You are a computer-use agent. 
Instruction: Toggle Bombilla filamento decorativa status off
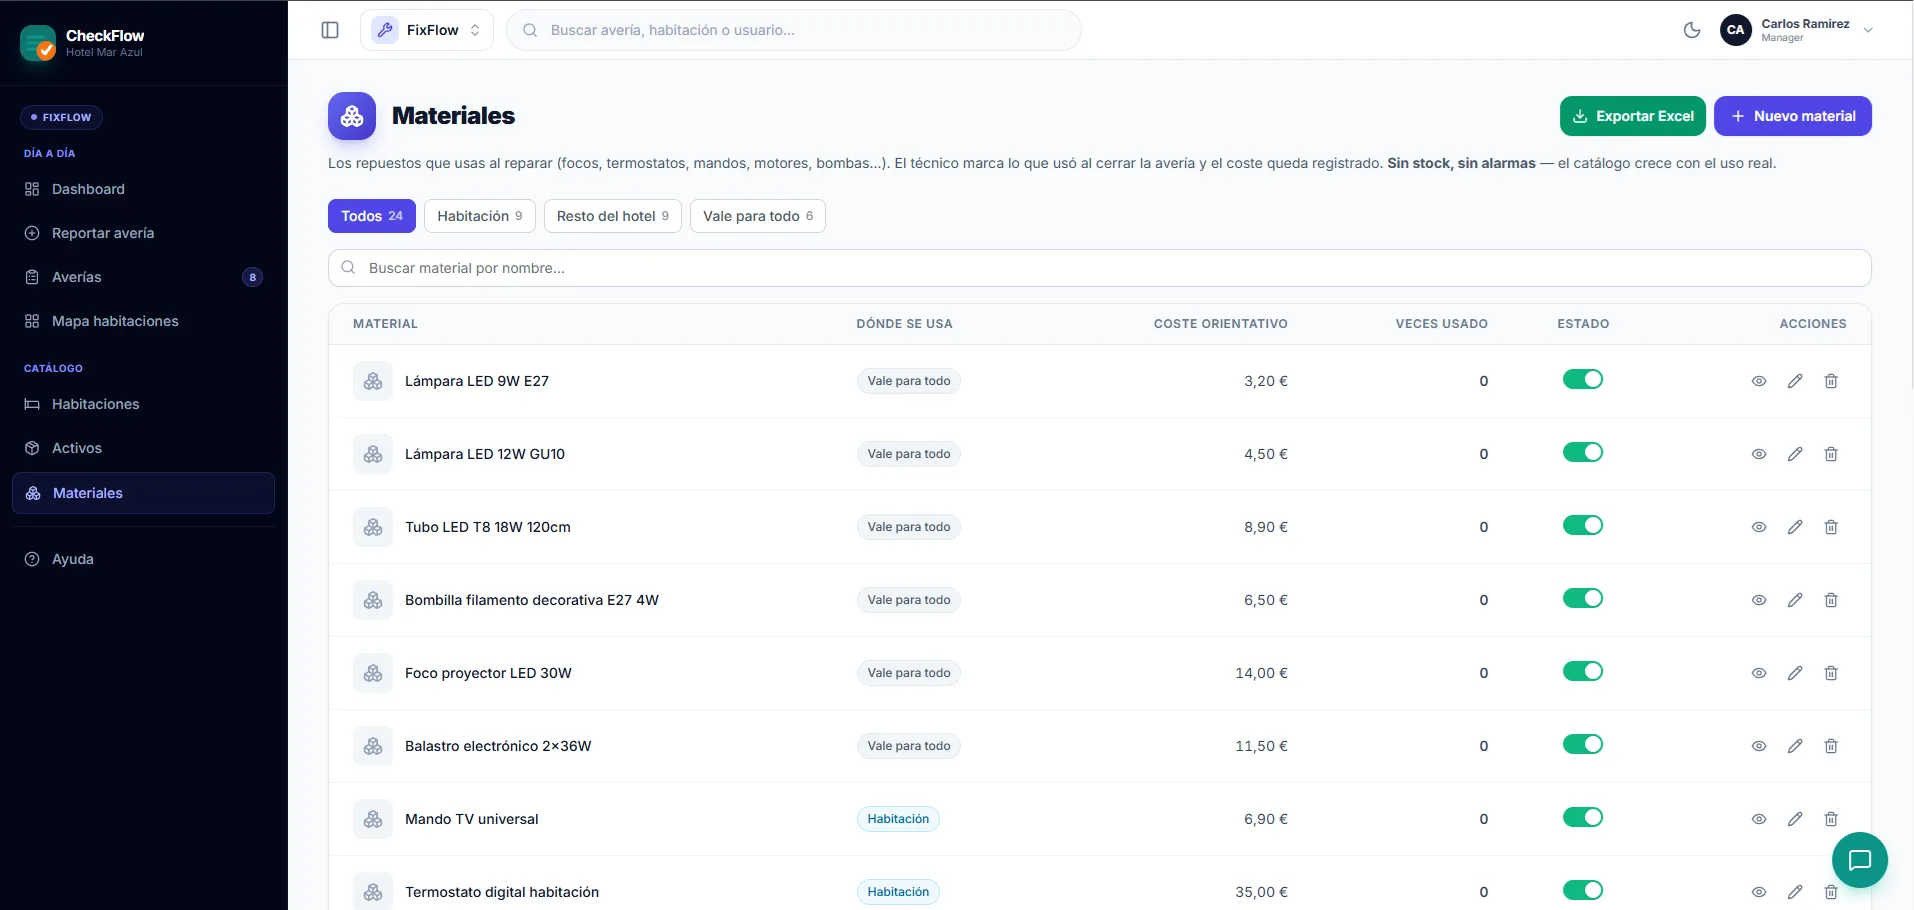point(1583,599)
